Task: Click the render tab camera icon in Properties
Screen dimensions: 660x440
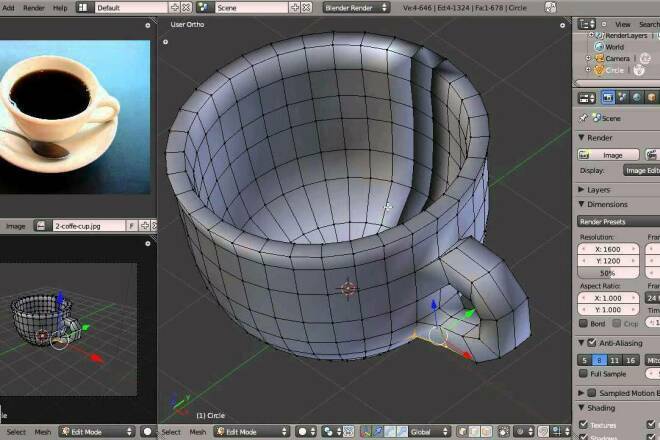Action: point(607,97)
